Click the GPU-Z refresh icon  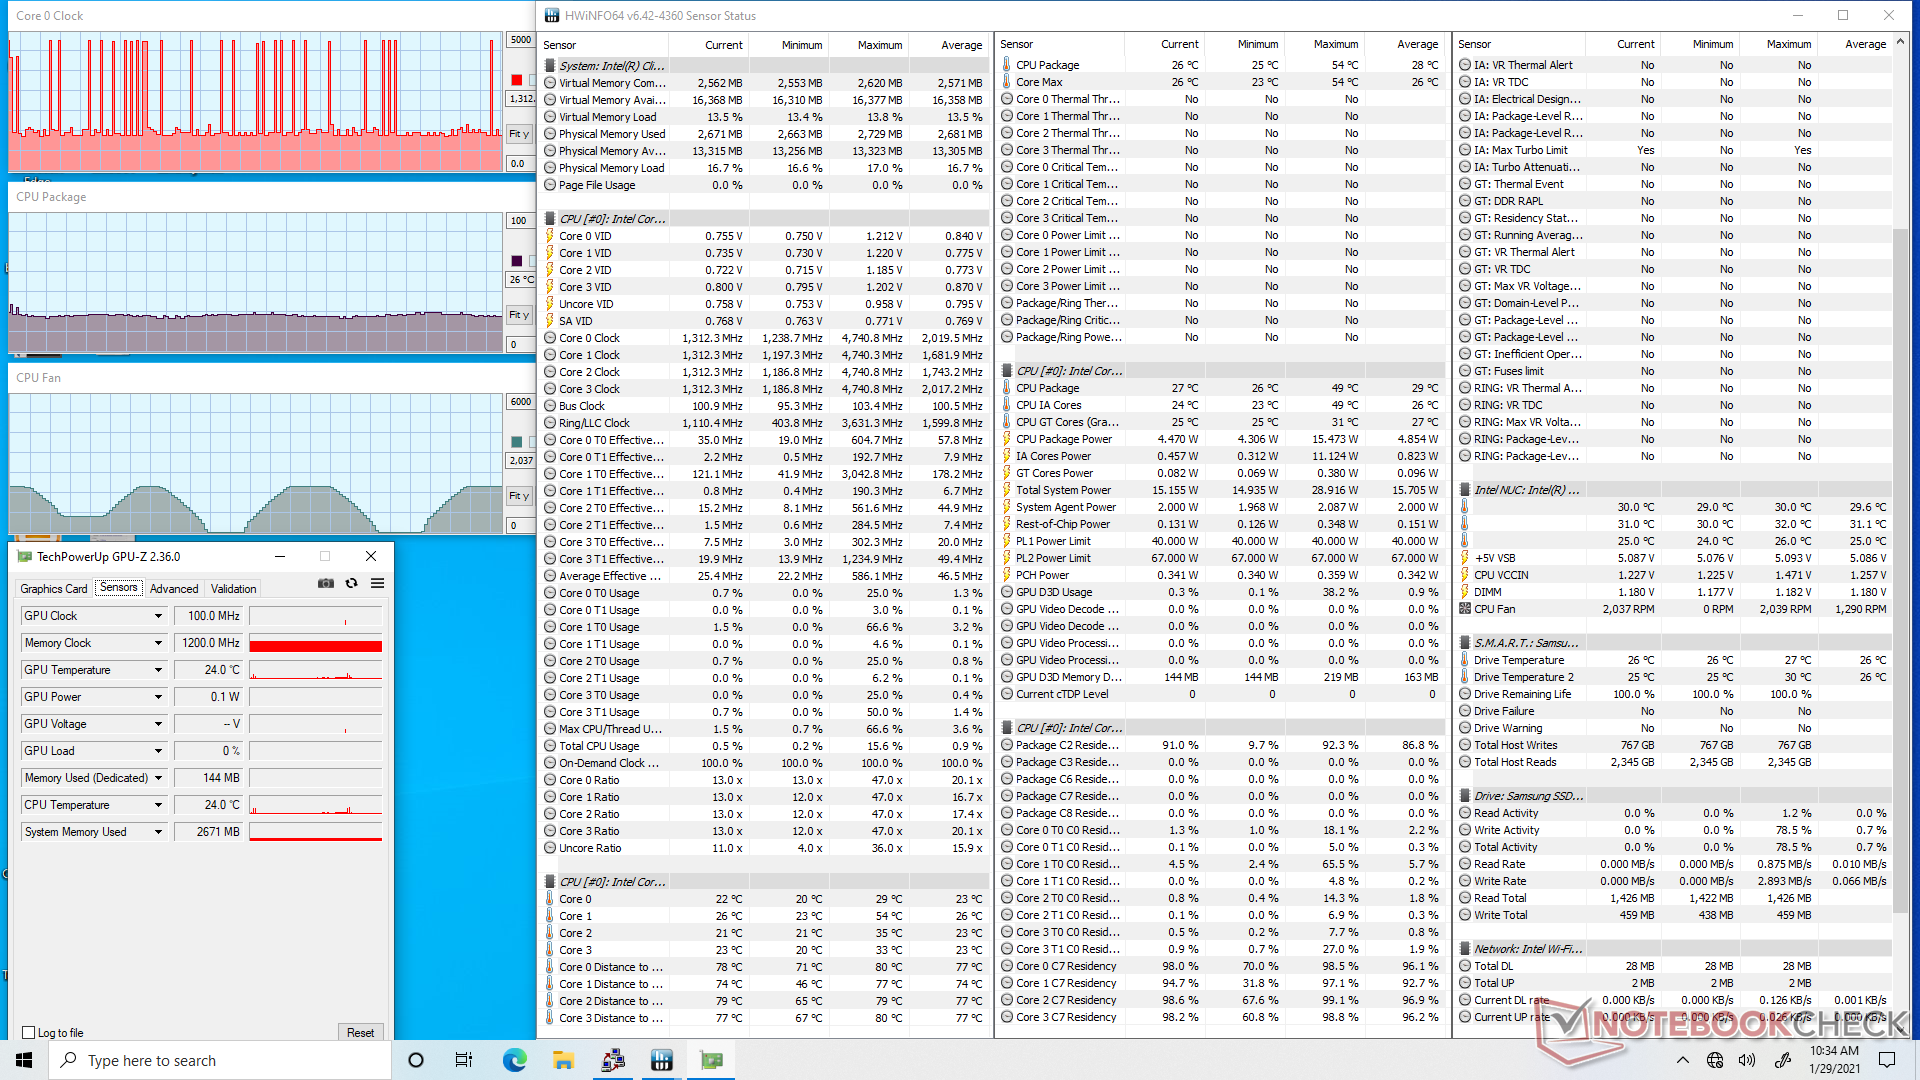tap(351, 583)
